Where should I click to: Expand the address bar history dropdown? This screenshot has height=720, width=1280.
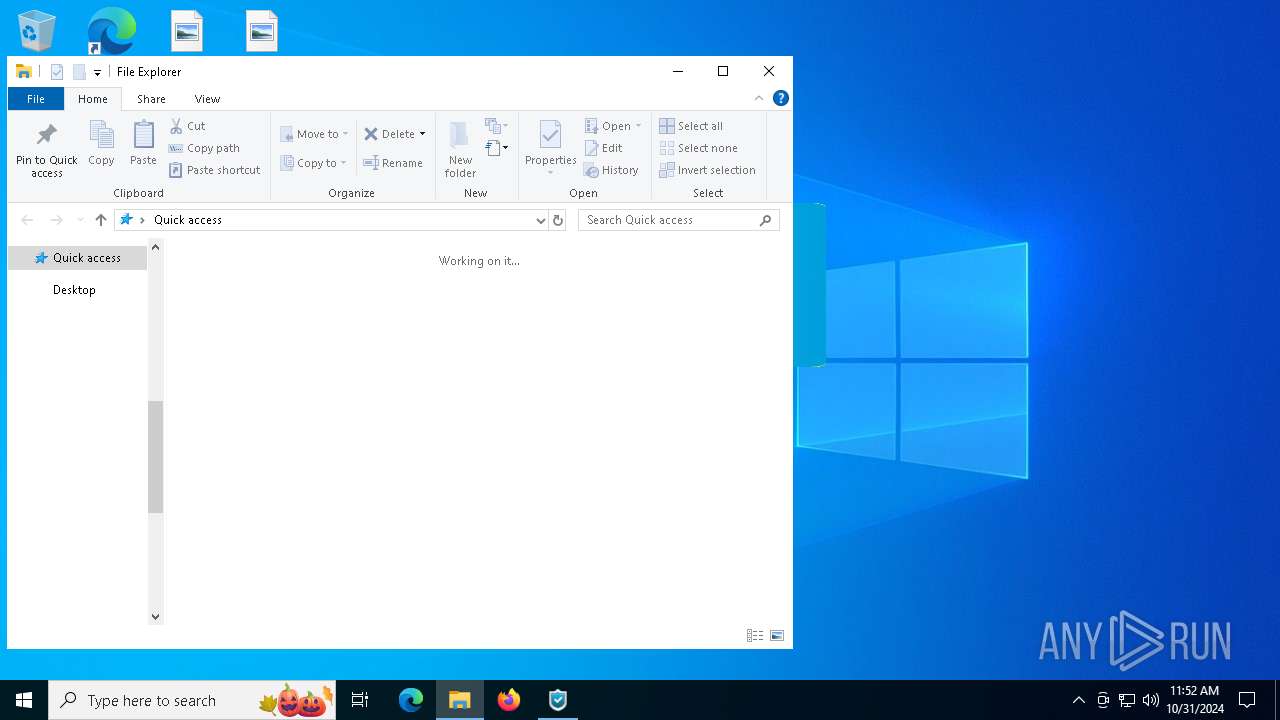pos(541,220)
